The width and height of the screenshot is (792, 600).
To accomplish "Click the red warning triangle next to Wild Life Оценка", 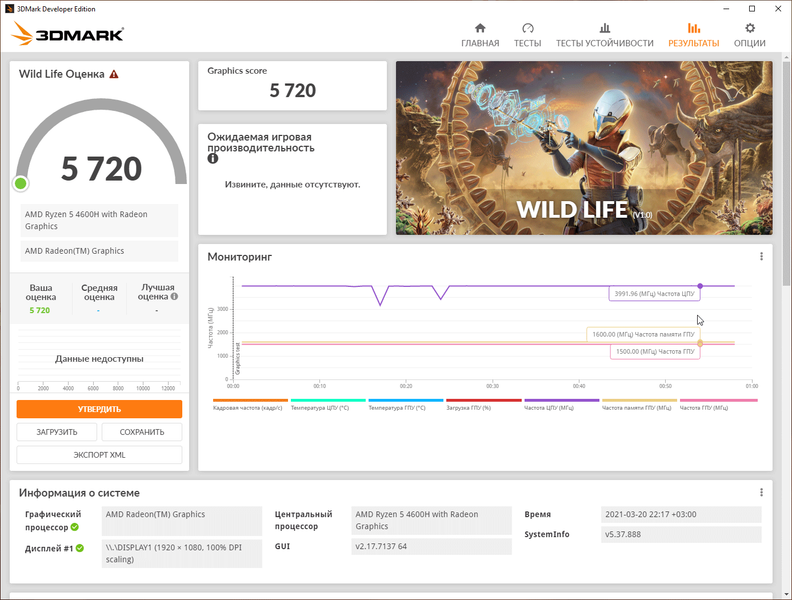I will coord(114,74).
